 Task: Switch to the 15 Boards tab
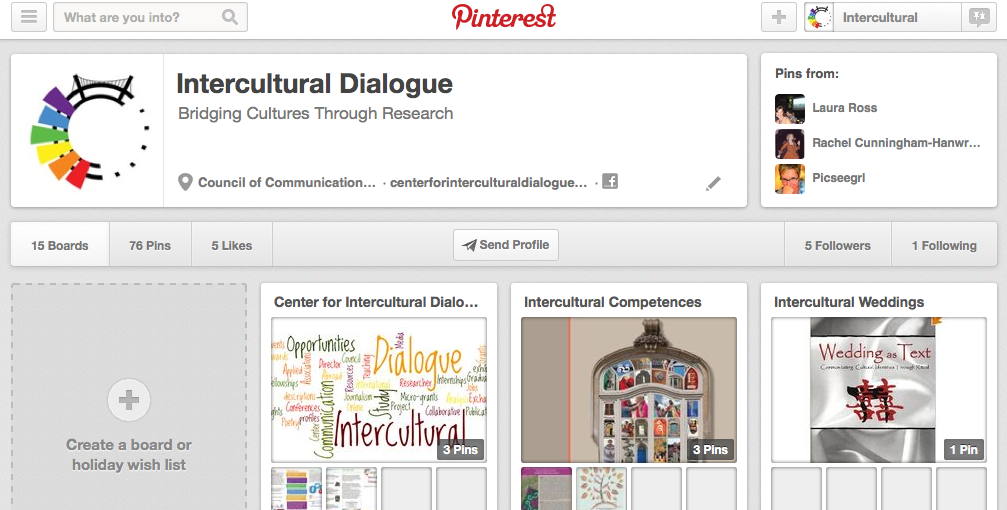(x=60, y=245)
